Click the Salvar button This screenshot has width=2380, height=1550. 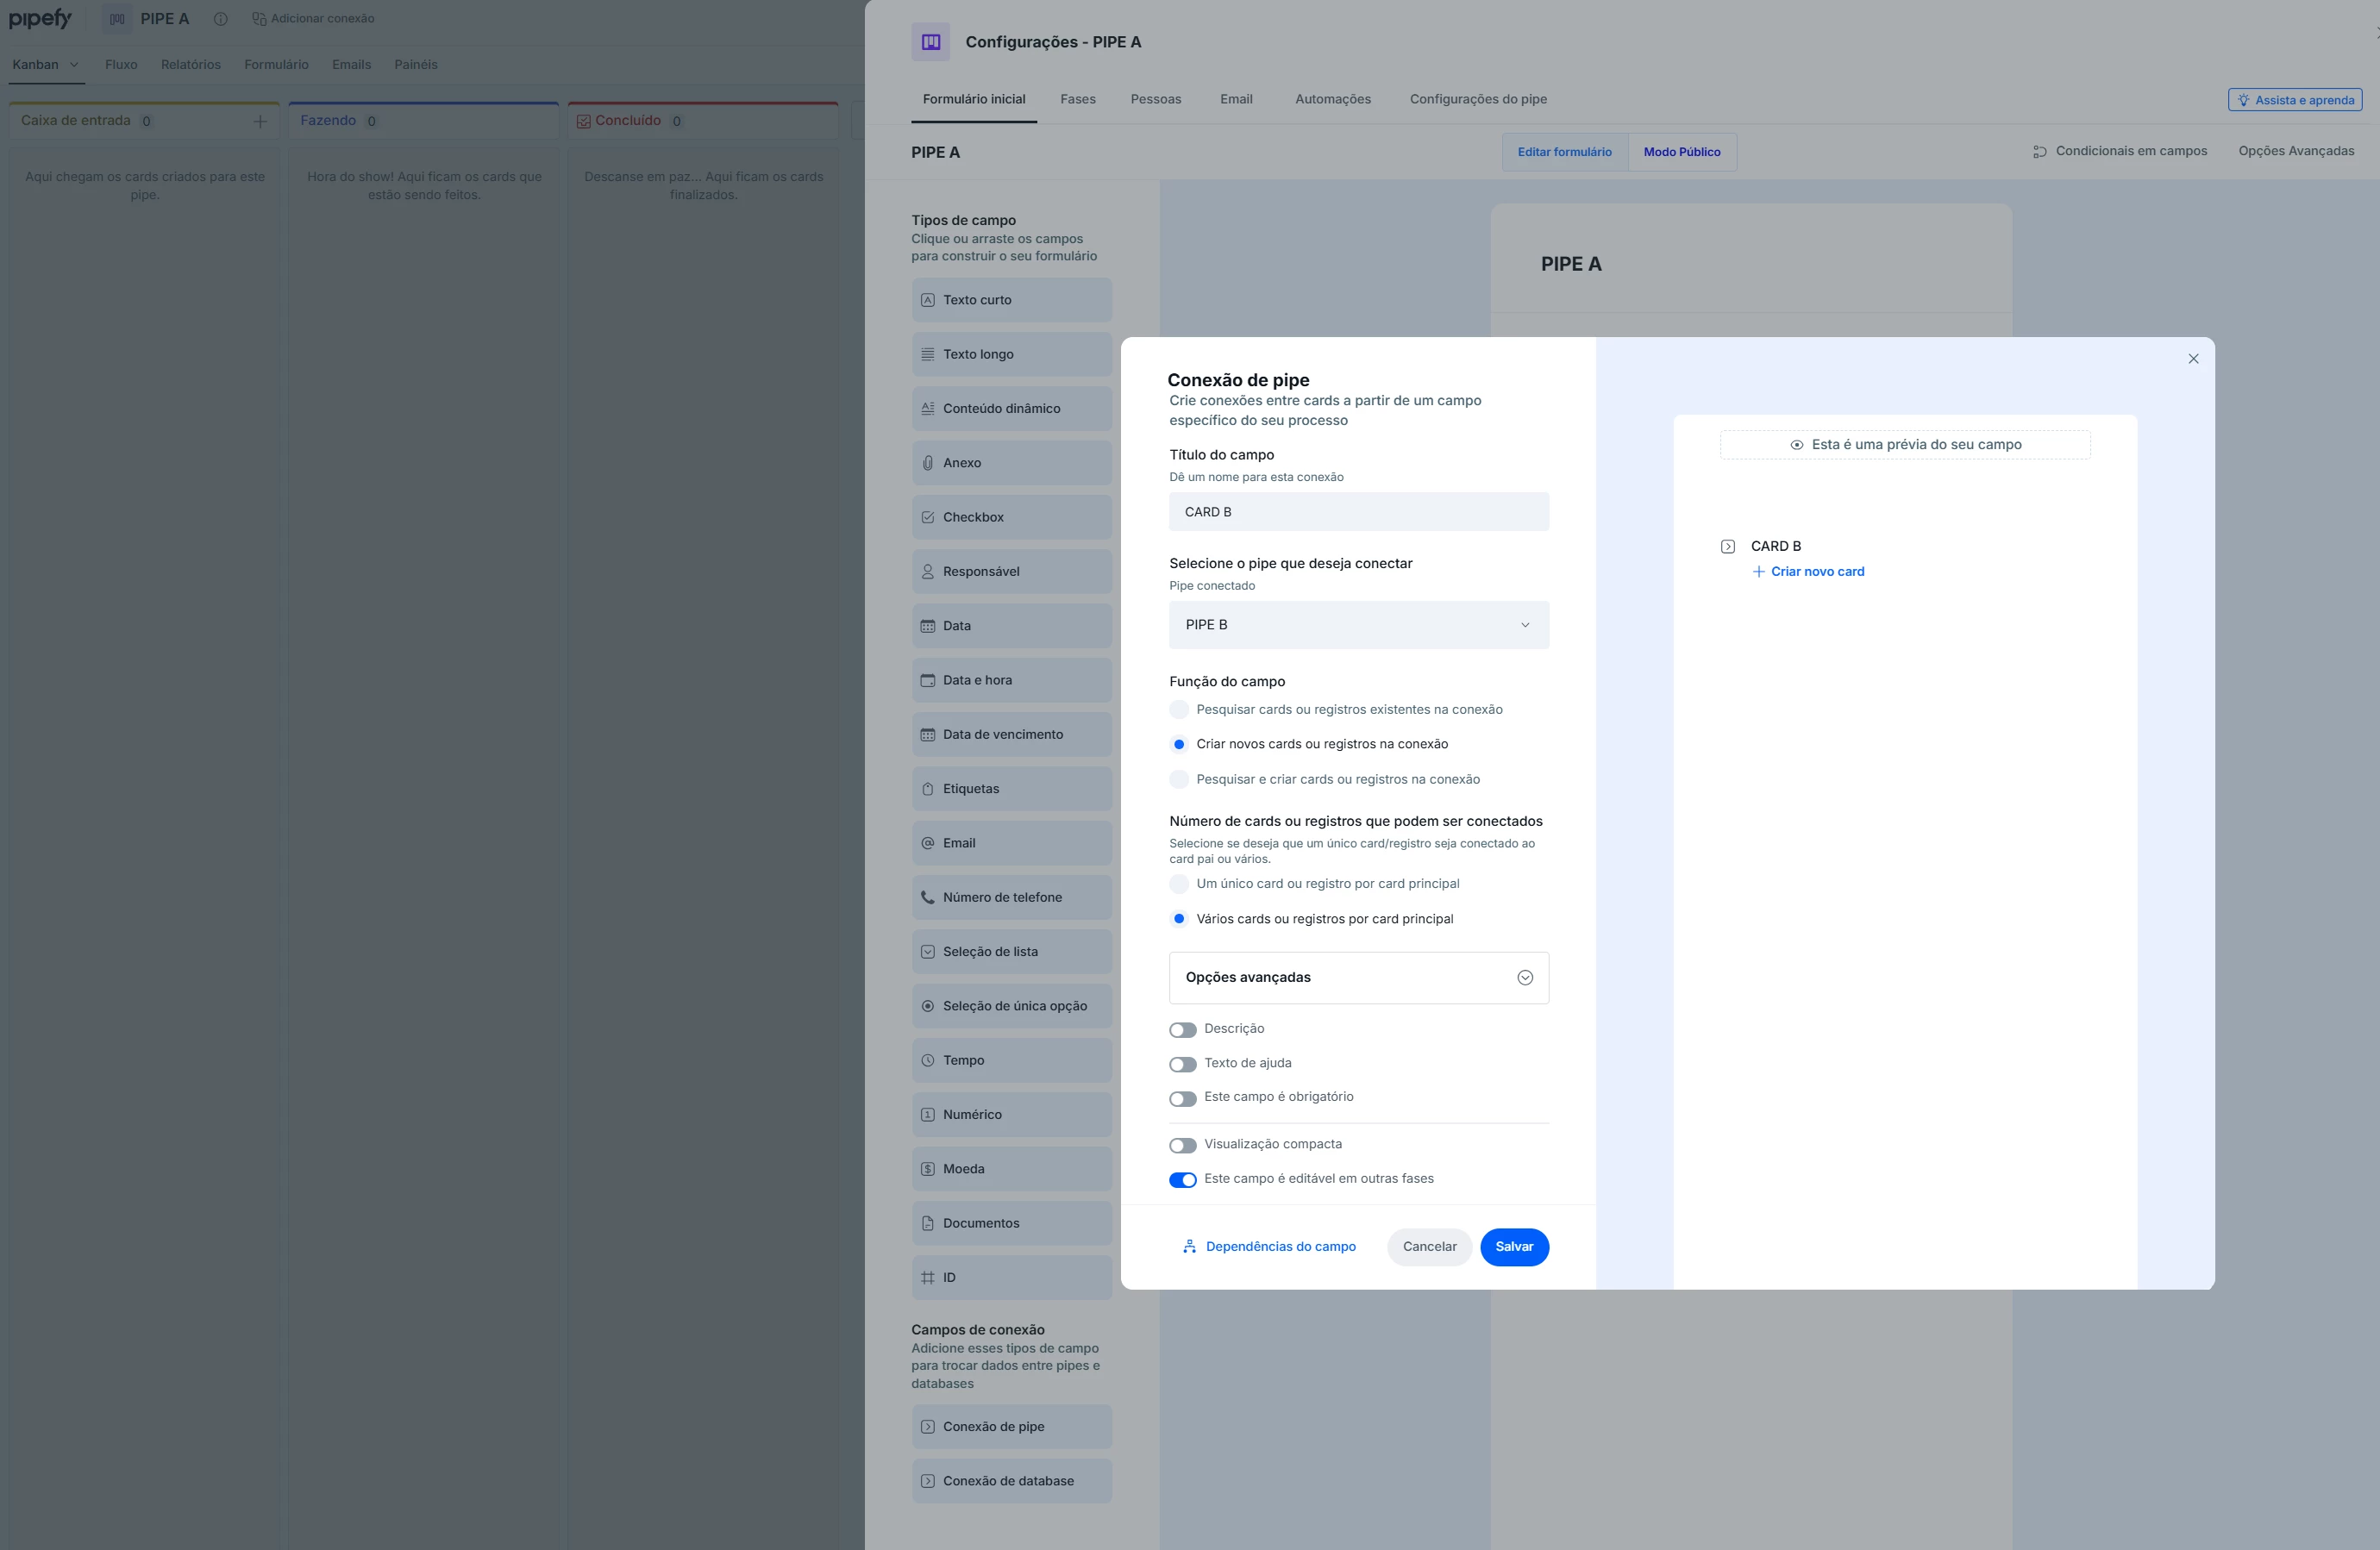[x=1514, y=1247]
